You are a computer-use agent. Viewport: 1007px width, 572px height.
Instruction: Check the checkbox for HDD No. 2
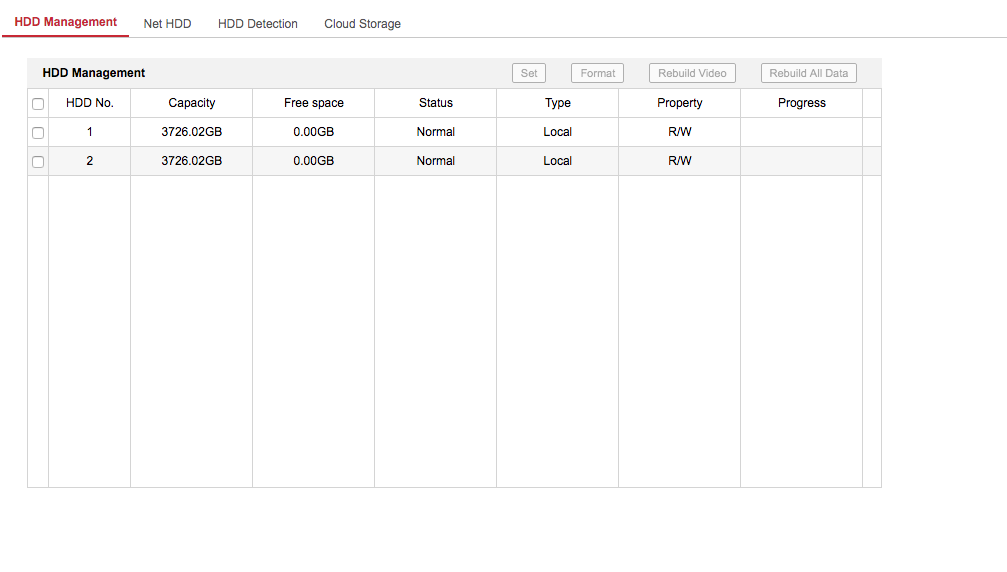(x=38, y=162)
